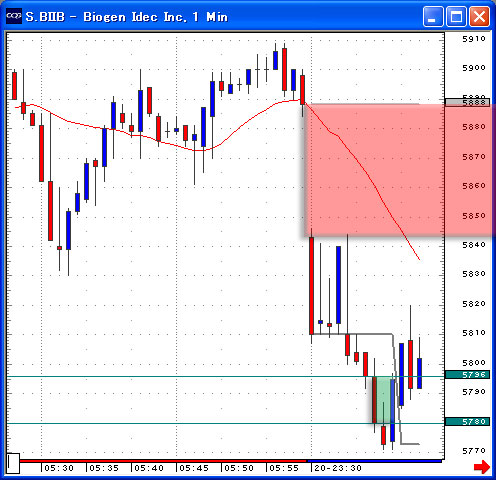The height and width of the screenshot is (480, 496).
Task: Click the 5820 price axis label
Action: pos(474,304)
